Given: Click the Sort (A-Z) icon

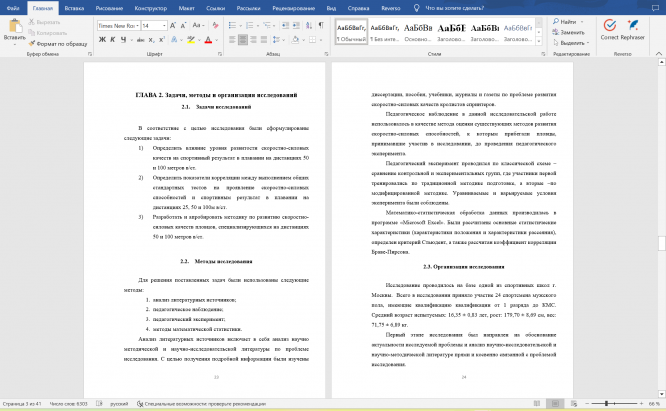Looking at the screenshot, I should [309, 26].
